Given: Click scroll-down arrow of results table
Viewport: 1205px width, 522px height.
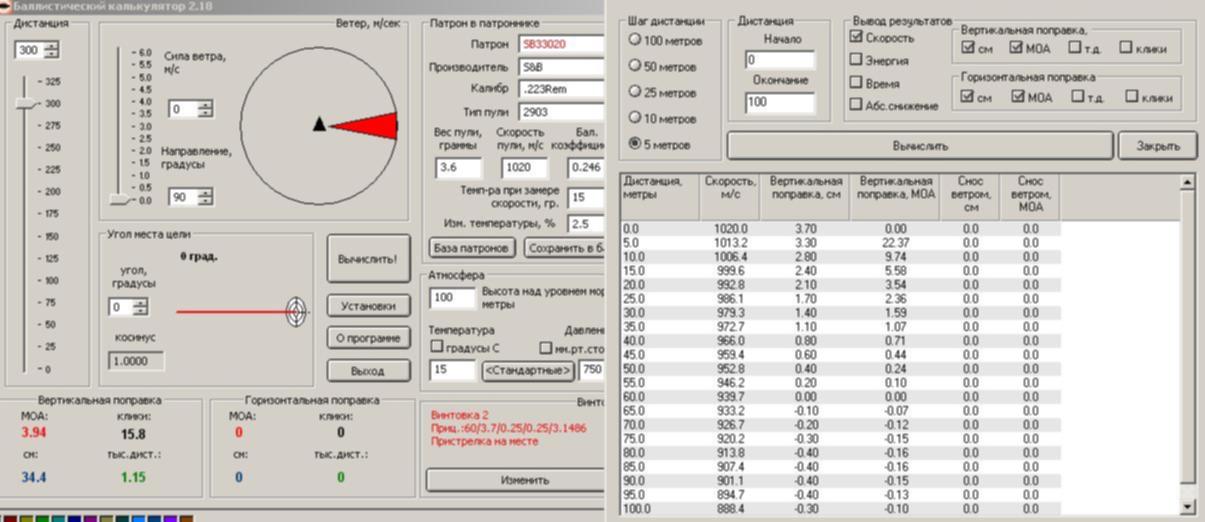Looking at the screenshot, I should tap(1187, 507).
